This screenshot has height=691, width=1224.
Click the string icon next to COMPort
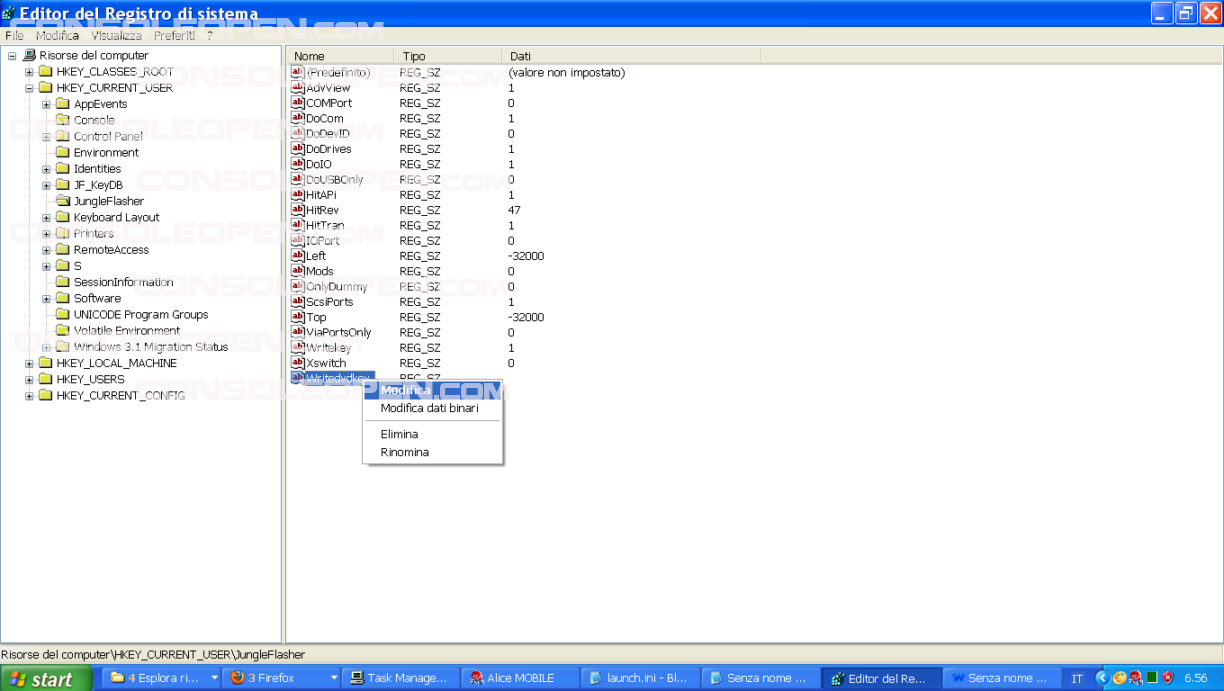[x=297, y=103]
